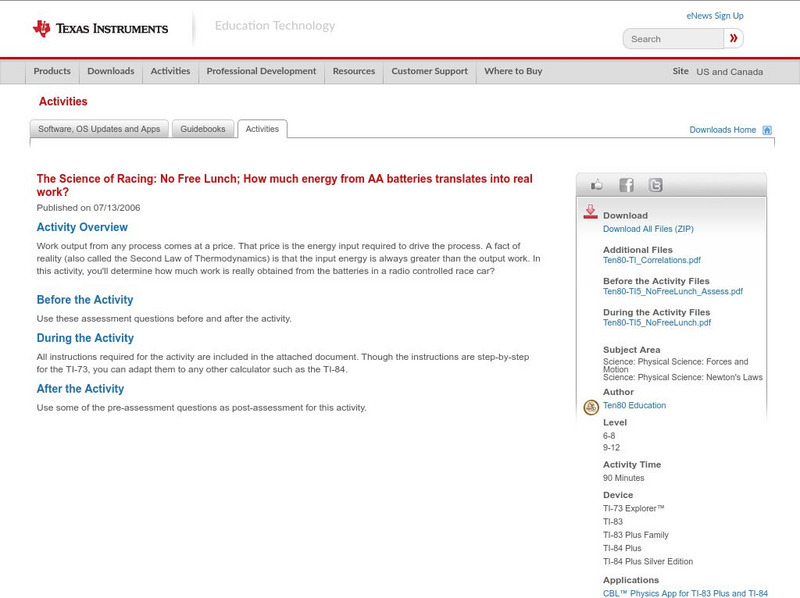Image resolution: width=800 pixels, height=598 pixels.
Task: Open CBL Physics App for TI-83 Plus link
Action: 685,593
